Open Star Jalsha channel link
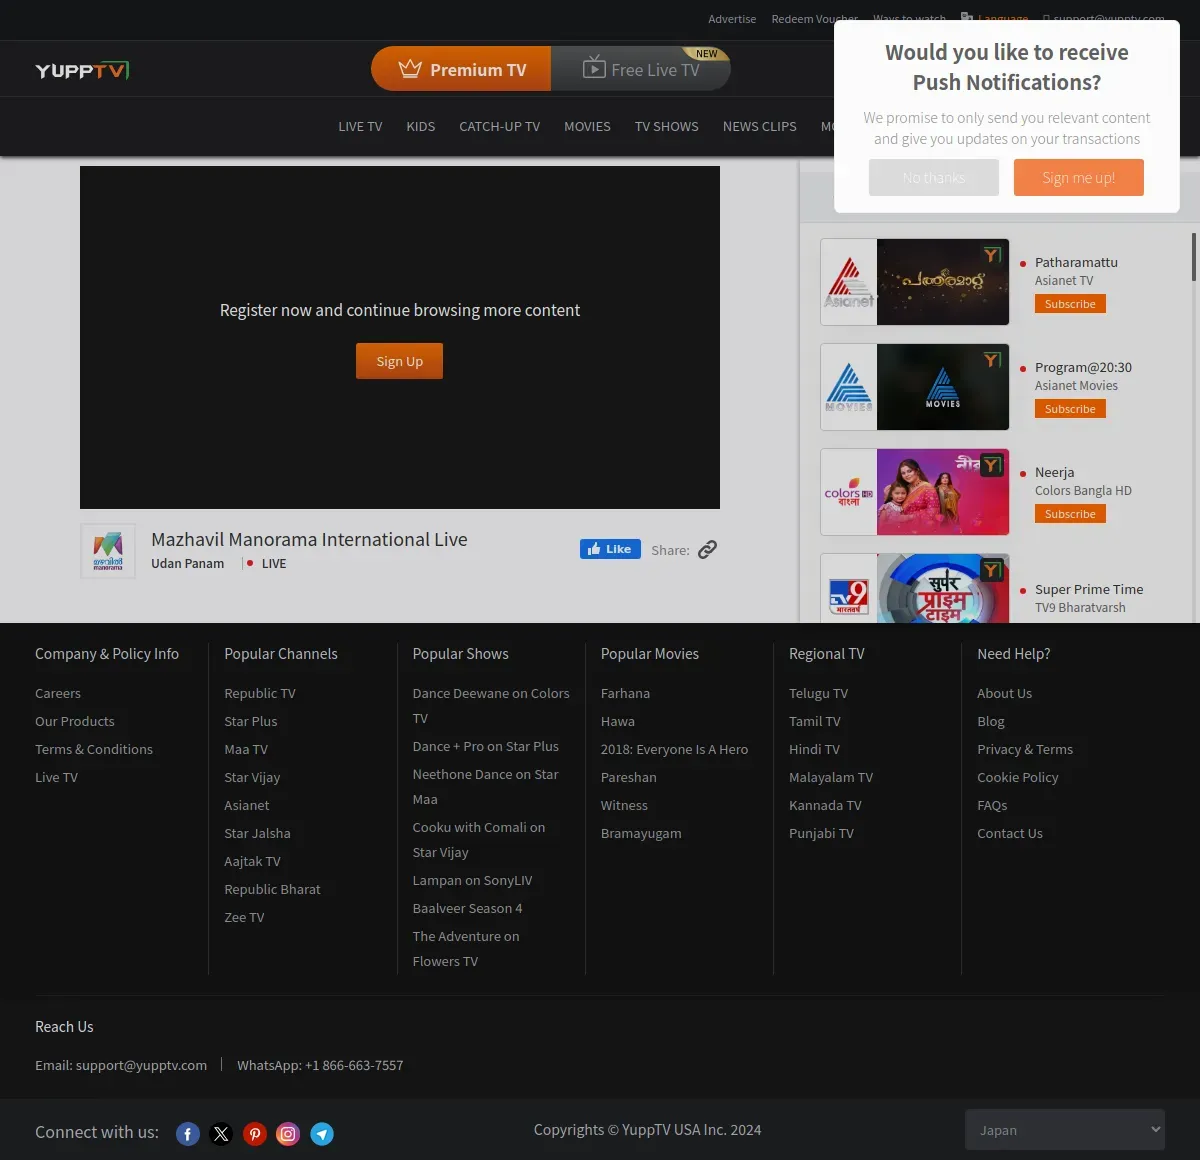This screenshot has height=1160, width=1200. (257, 833)
